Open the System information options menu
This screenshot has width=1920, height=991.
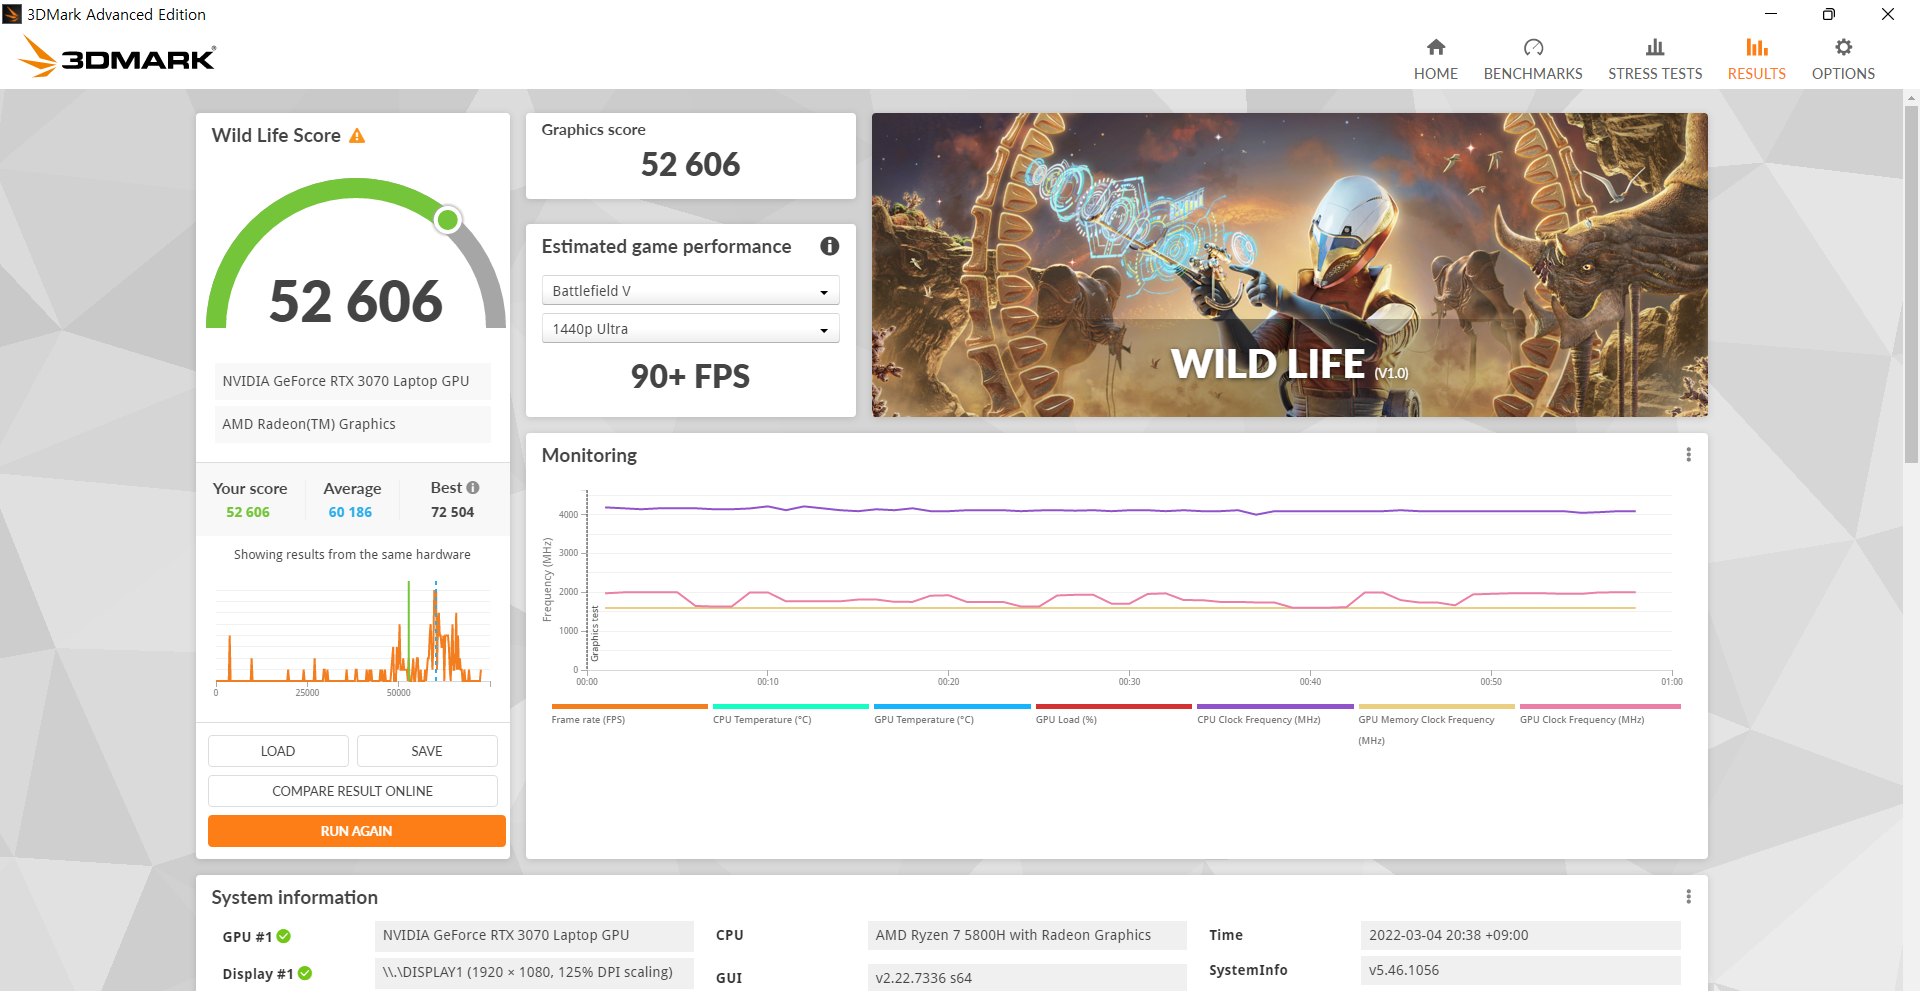click(1688, 897)
